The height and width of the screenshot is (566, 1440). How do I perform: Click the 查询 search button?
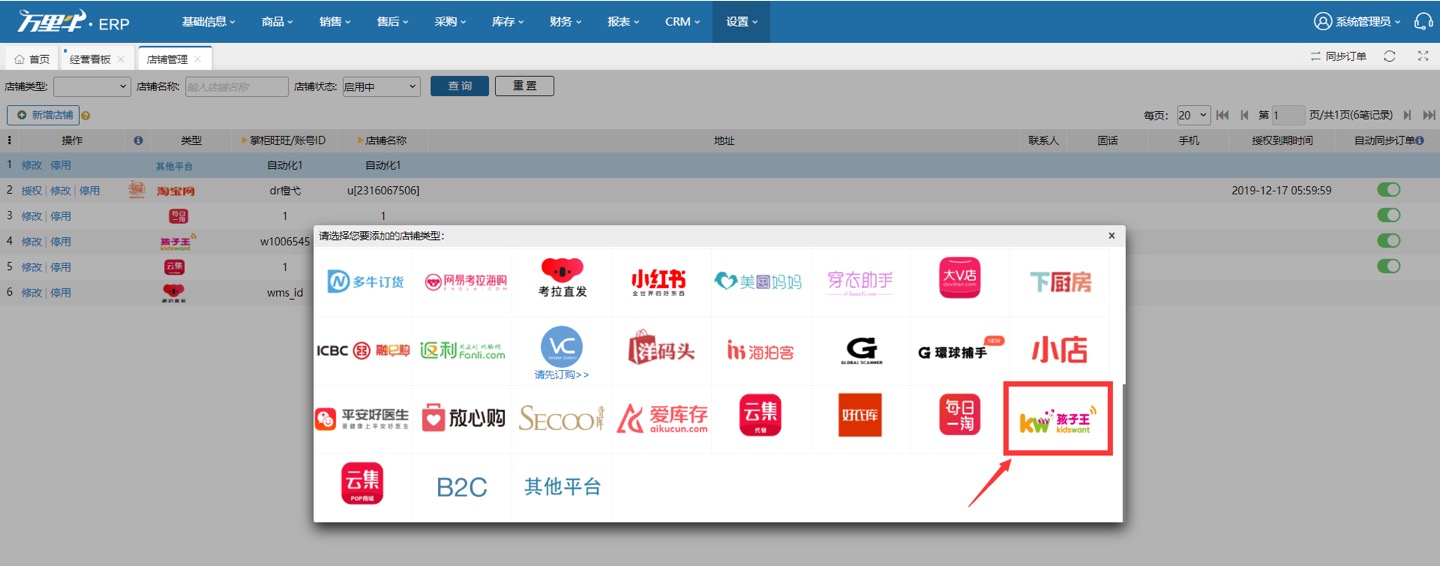[459, 87]
